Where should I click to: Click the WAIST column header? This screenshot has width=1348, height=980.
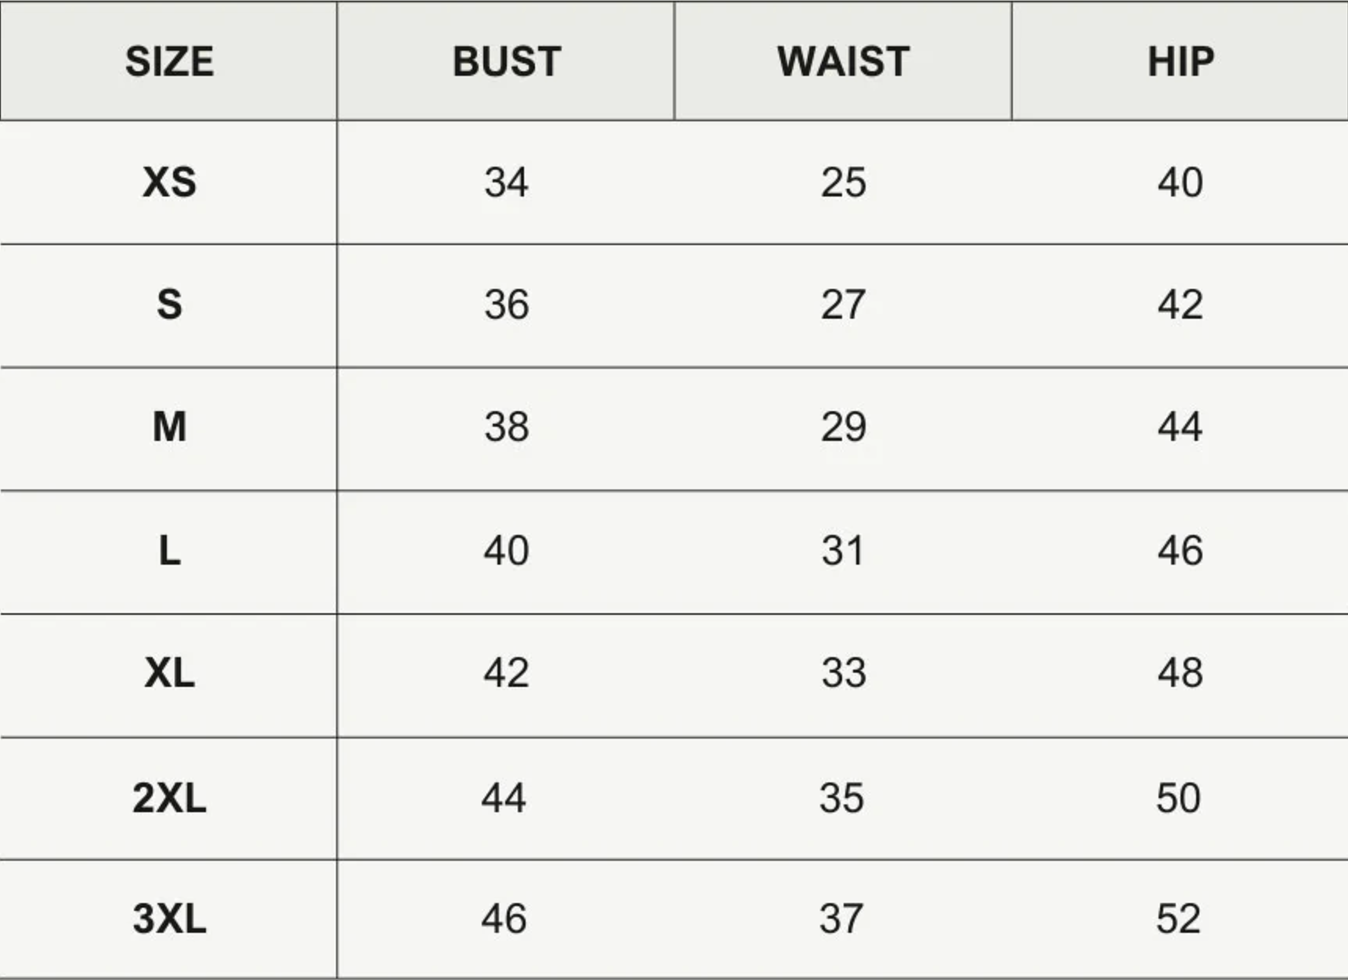[843, 62]
